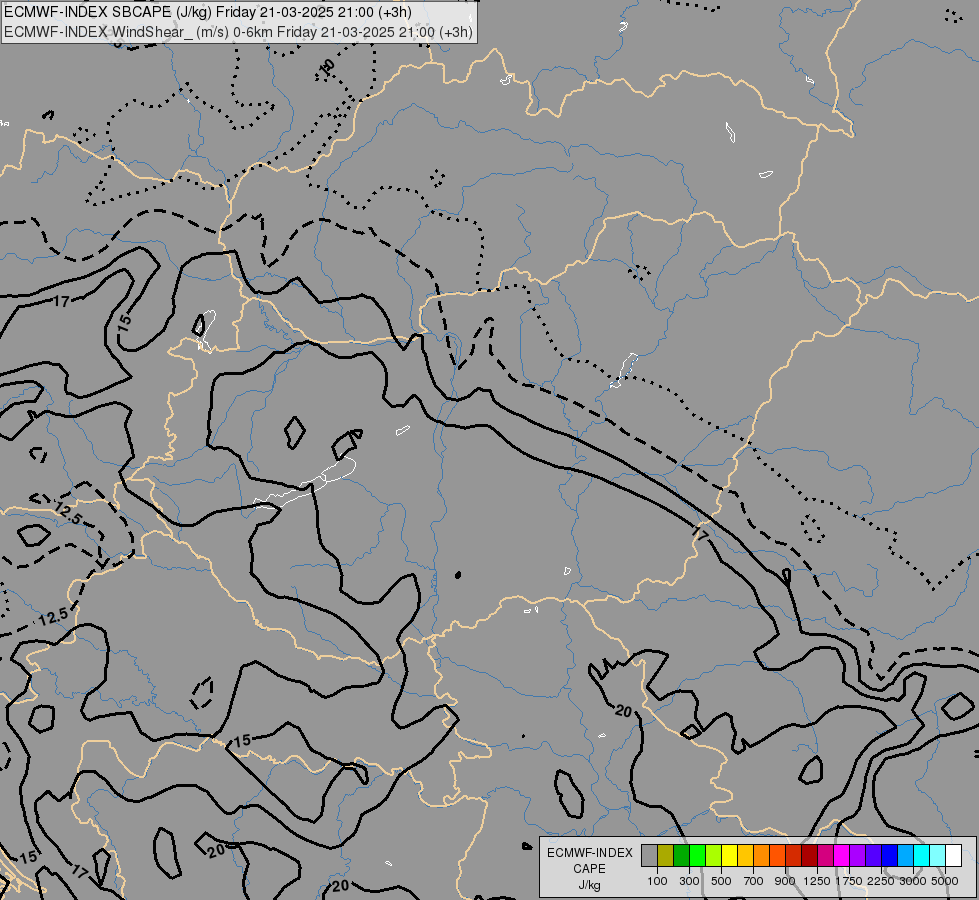
Task: Click the 10 dotted contour label
Action: coord(327,66)
